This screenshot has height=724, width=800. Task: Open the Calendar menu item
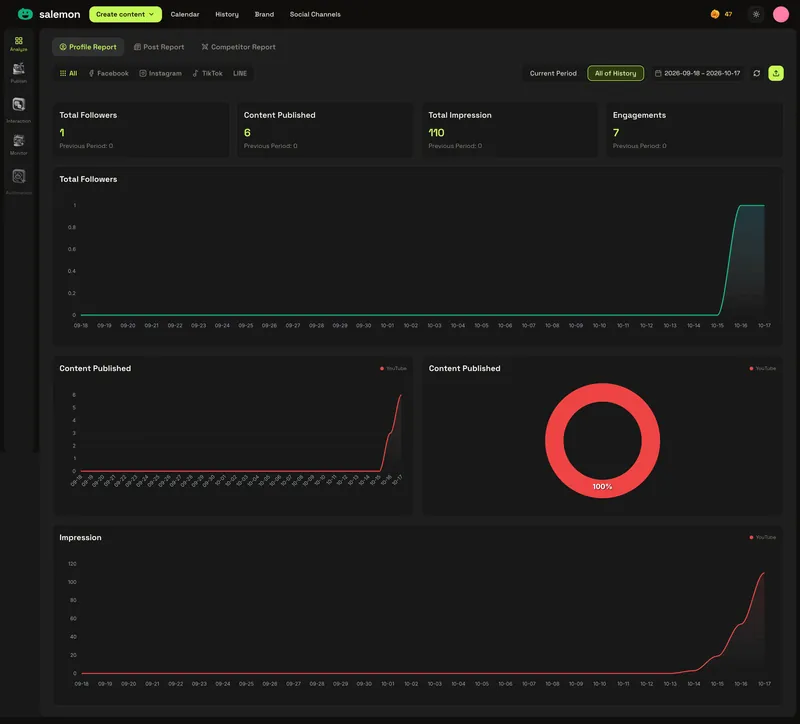pos(185,14)
